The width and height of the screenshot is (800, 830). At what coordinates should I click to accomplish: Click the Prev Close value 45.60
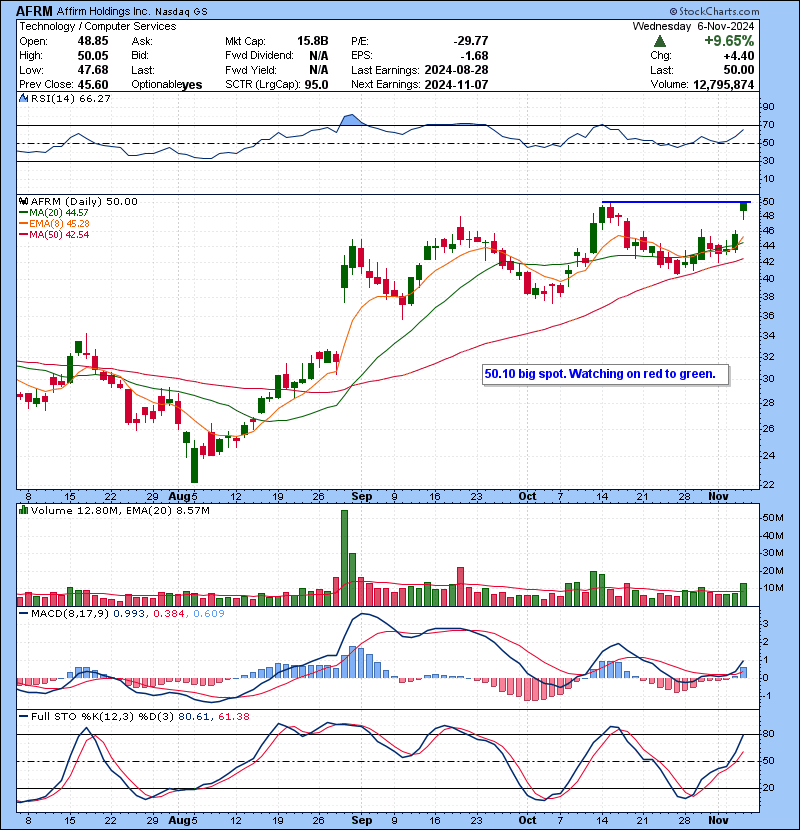93,85
